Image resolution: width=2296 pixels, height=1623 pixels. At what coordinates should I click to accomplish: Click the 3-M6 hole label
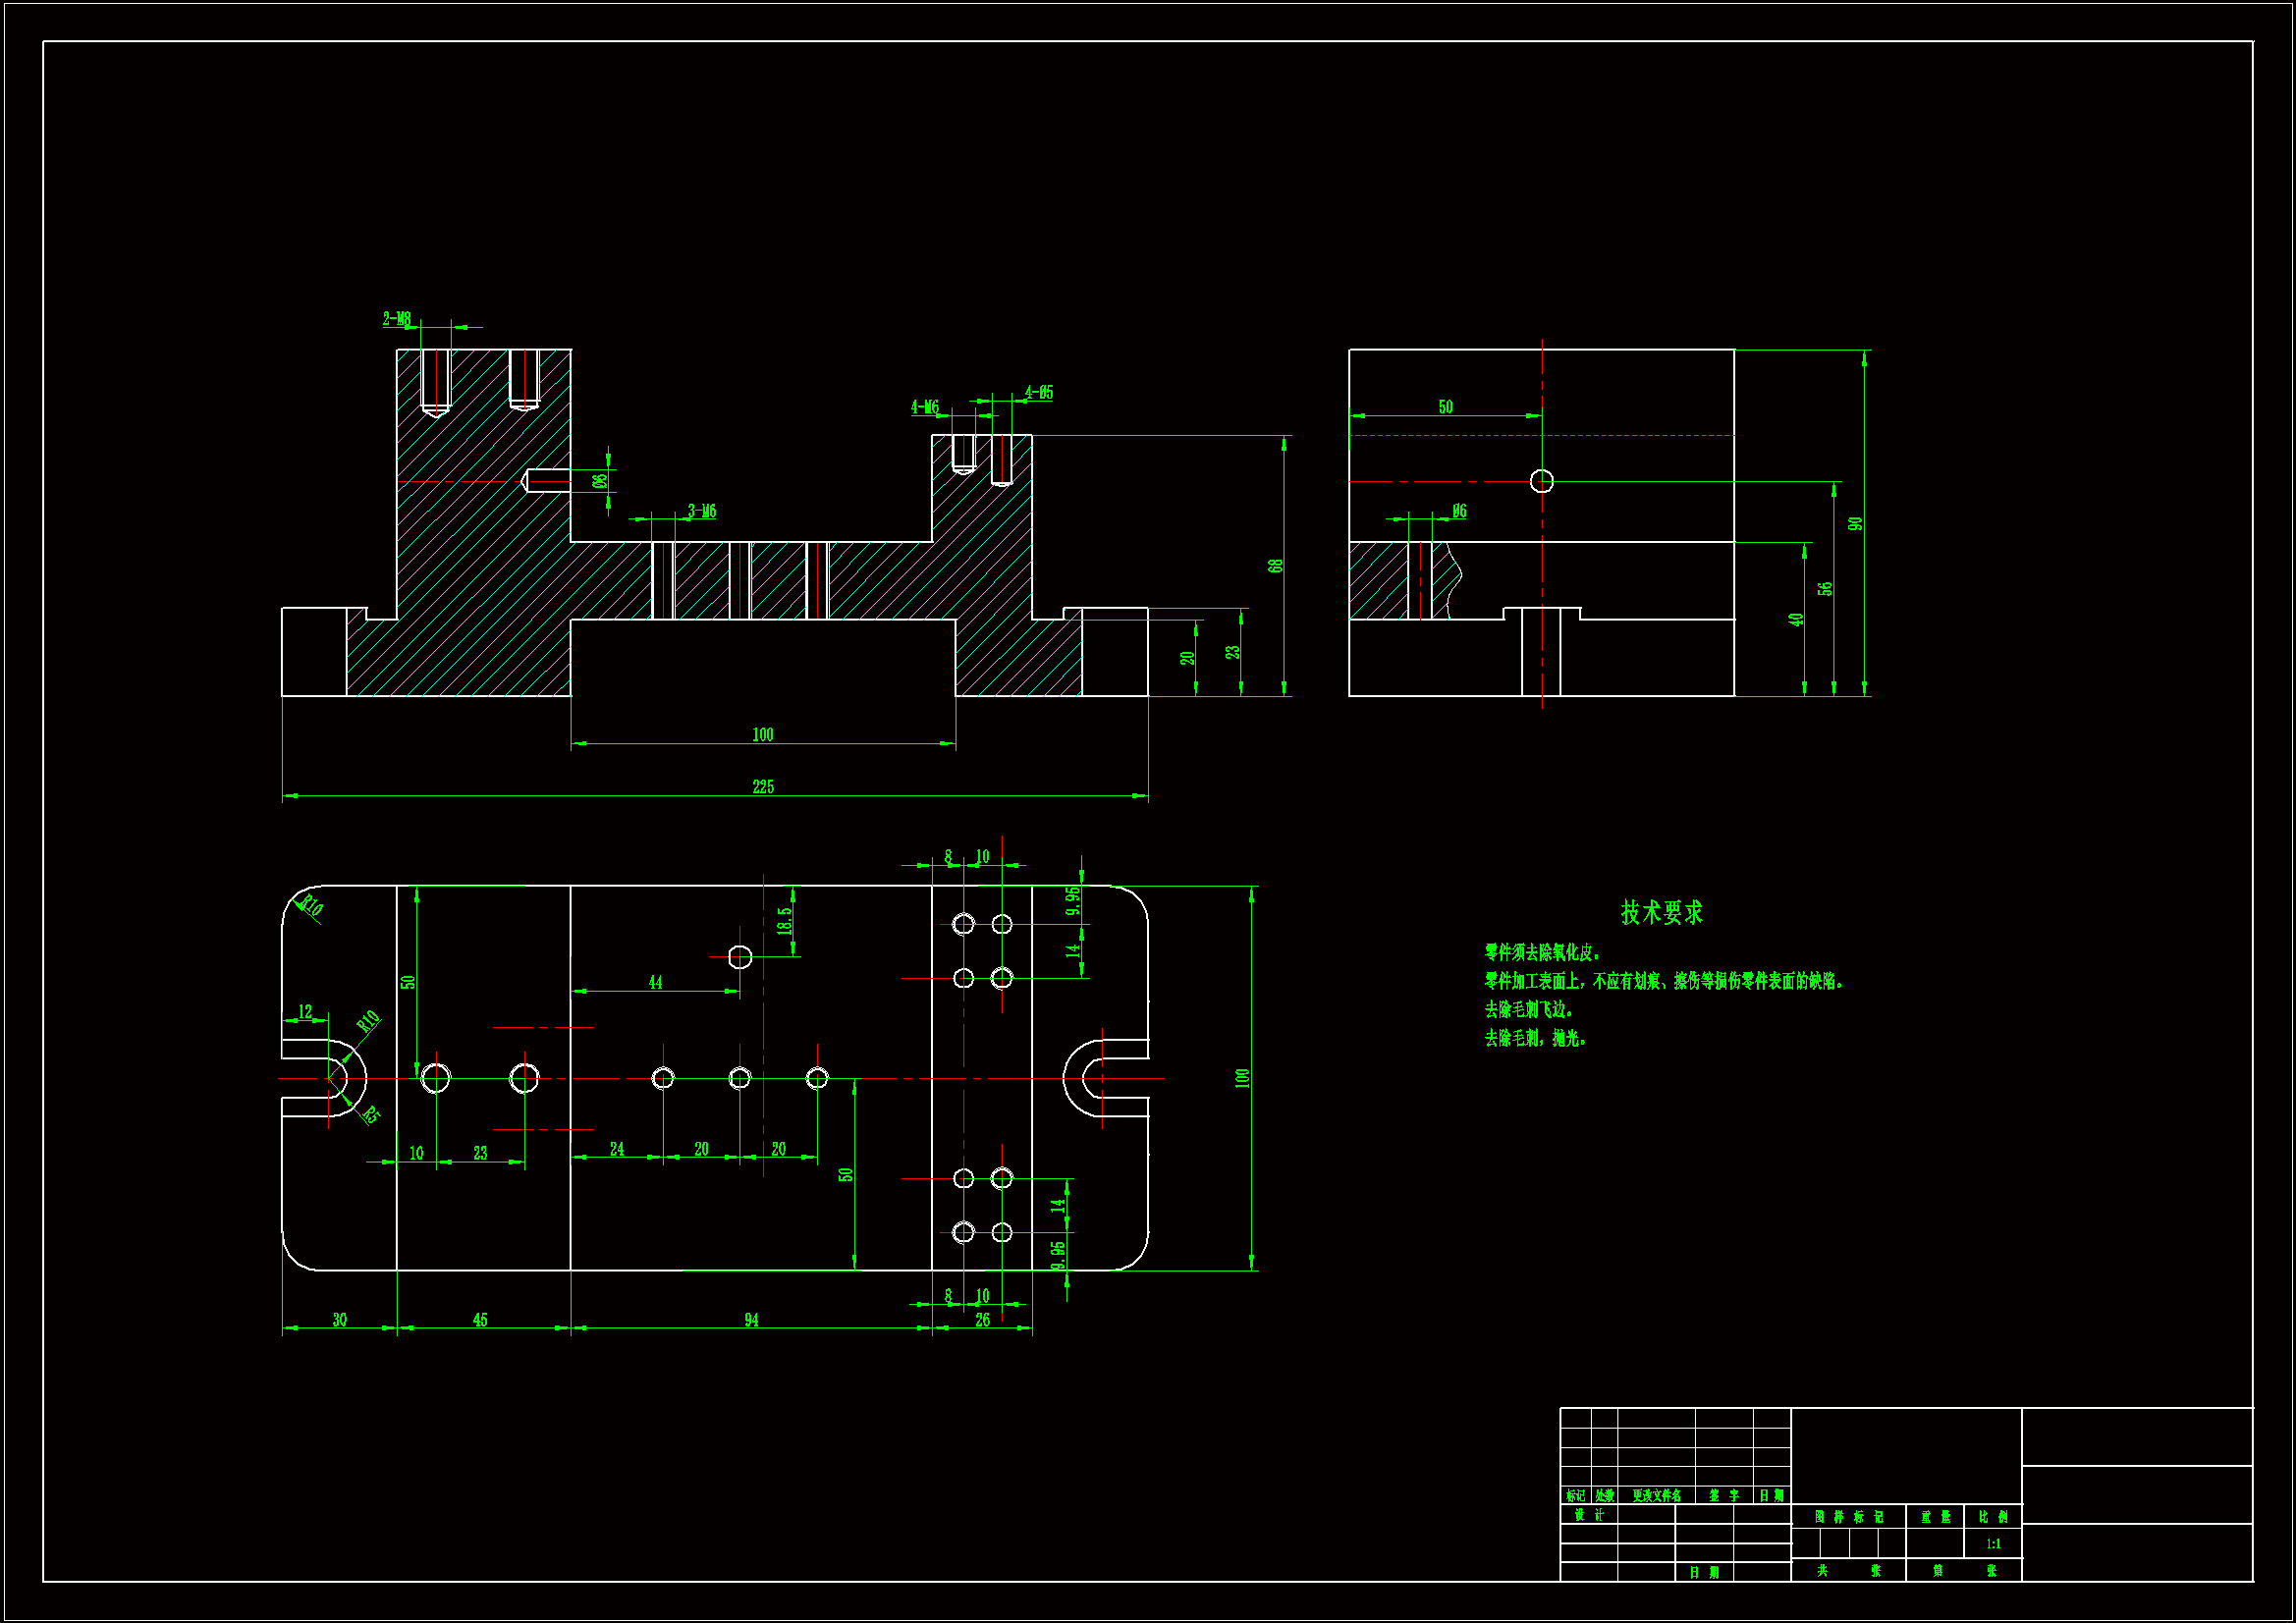[702, 511]
